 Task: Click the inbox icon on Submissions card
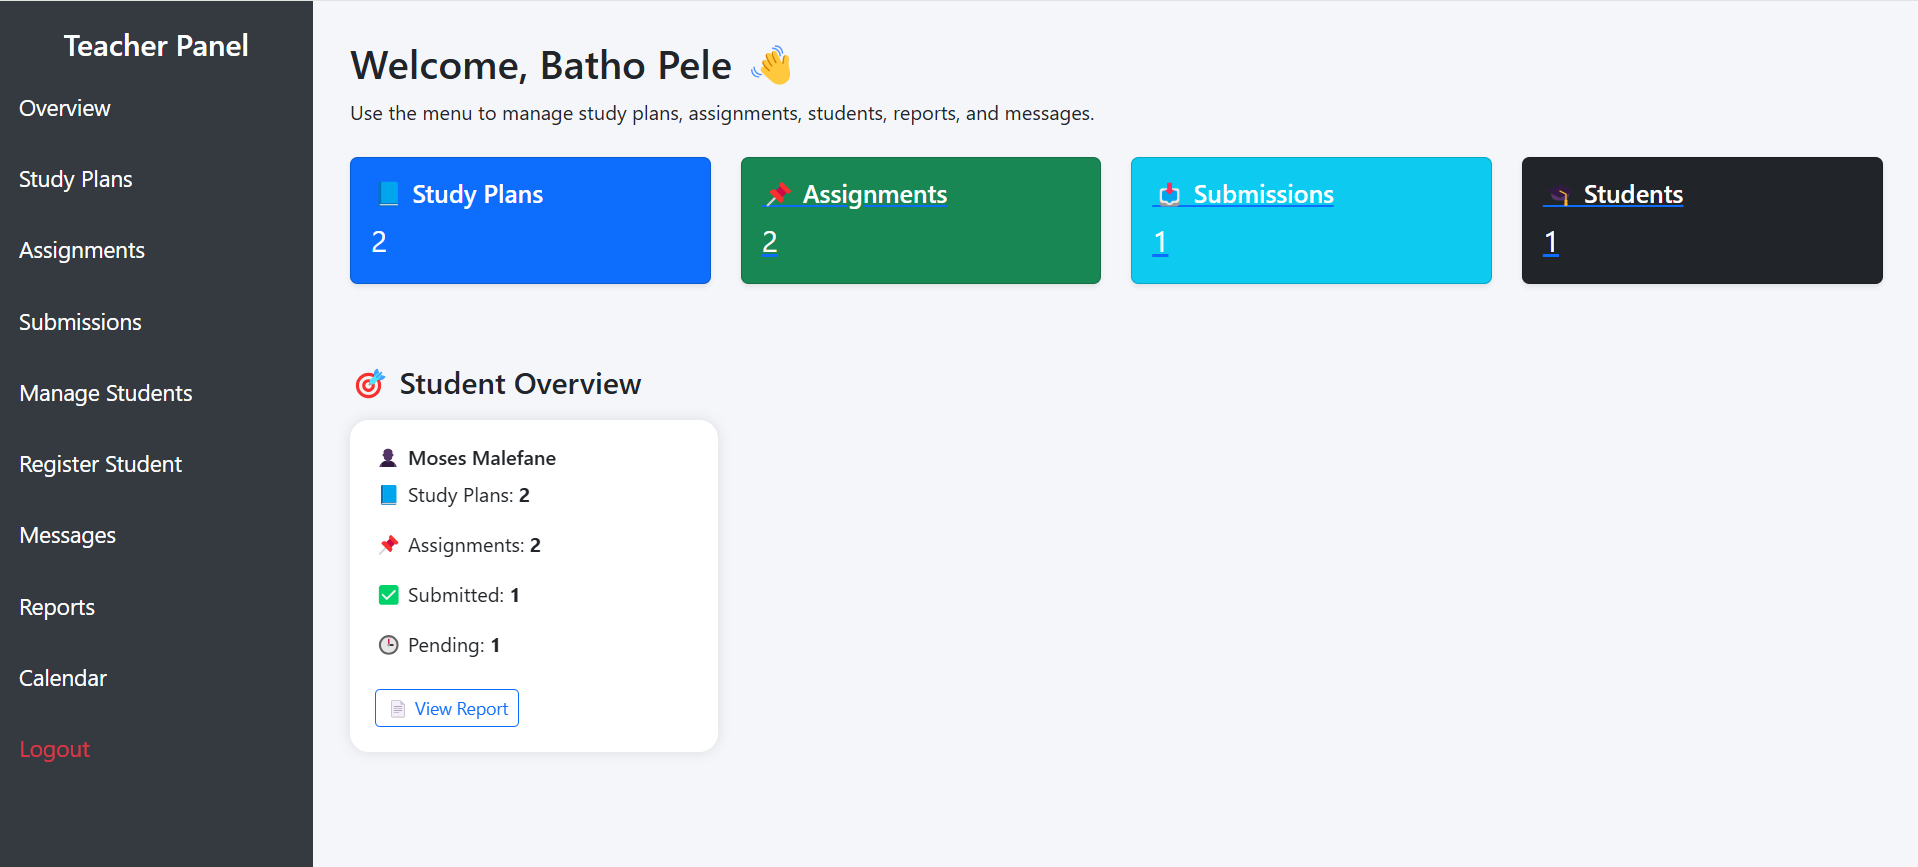pos(1169,194)
